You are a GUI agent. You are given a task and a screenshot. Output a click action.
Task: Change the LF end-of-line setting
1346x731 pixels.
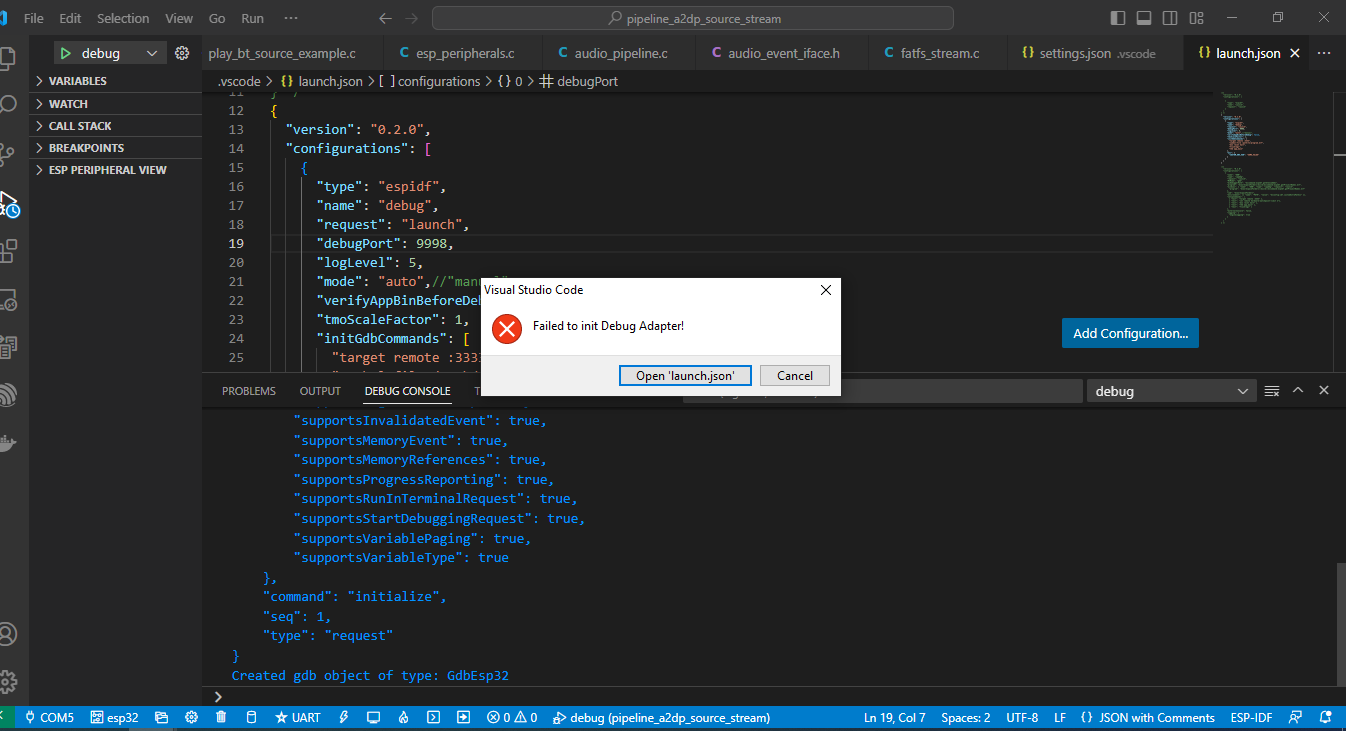point(1059,718)
